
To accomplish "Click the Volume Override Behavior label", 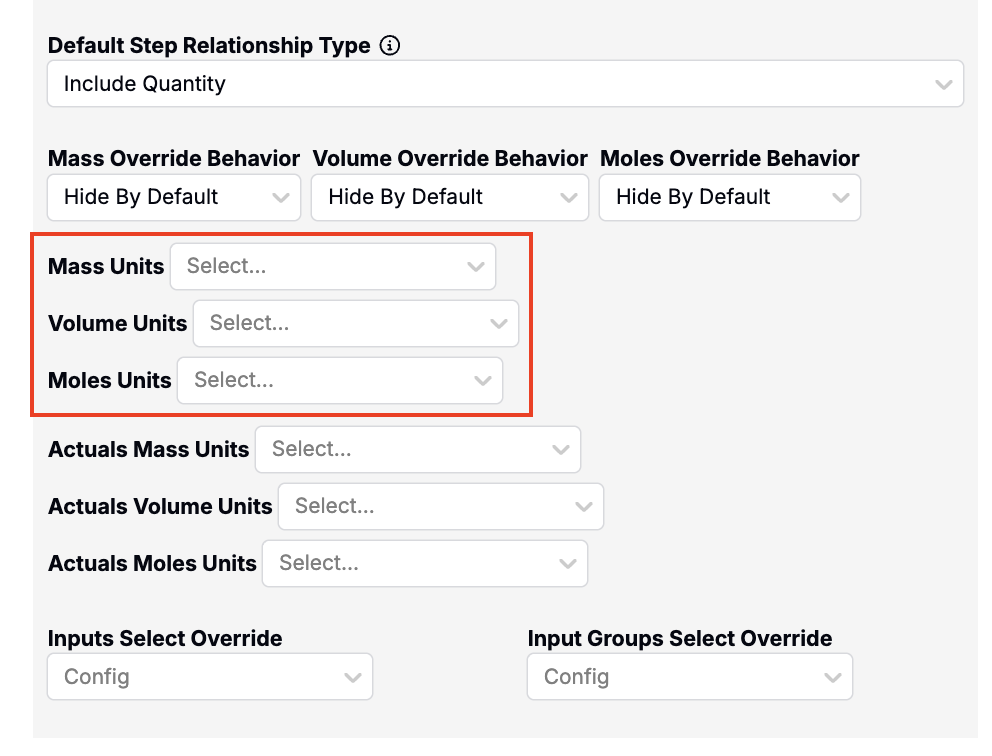I will [x=450, y=159].
